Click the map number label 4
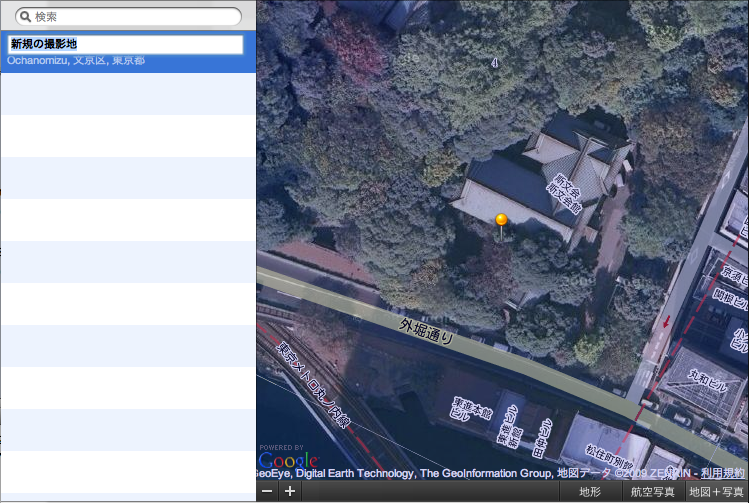 494,63
